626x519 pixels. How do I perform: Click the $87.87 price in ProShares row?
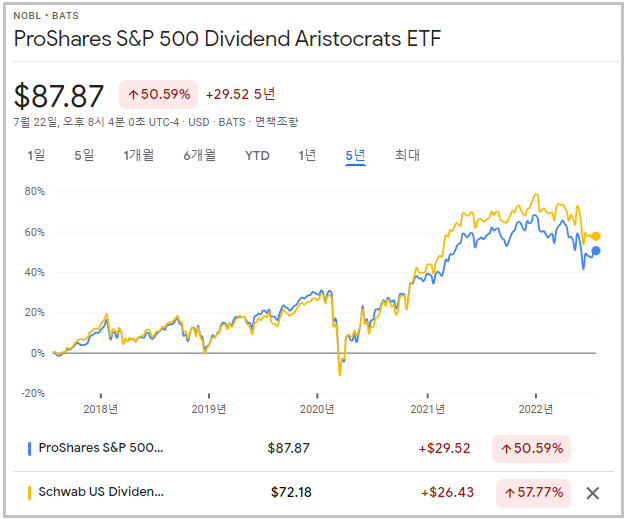click(x=289, y=448)
